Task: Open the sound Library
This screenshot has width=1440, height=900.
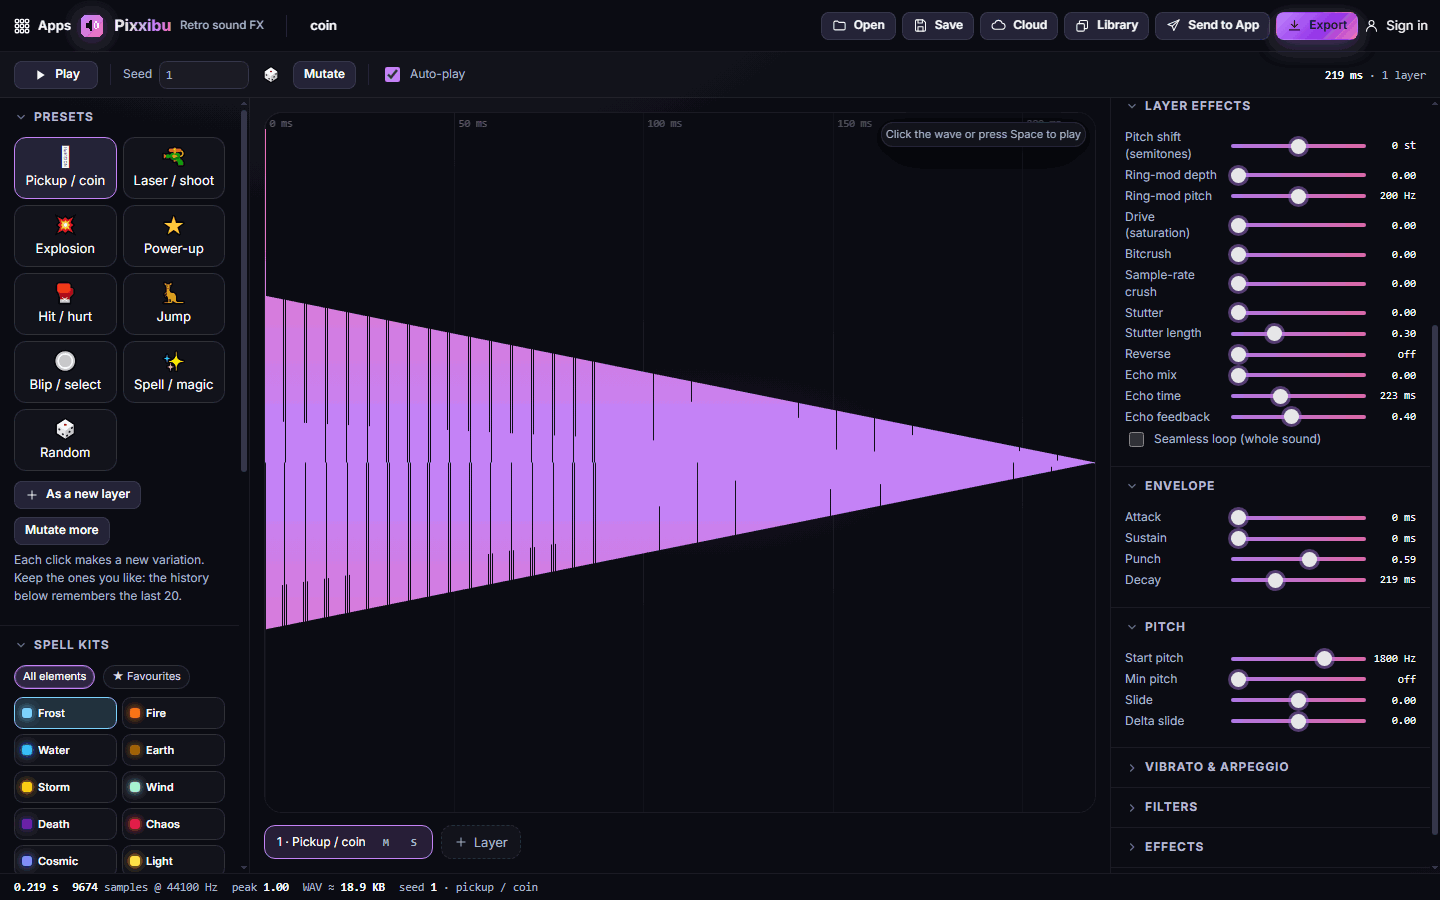Action: point(1106,26)
